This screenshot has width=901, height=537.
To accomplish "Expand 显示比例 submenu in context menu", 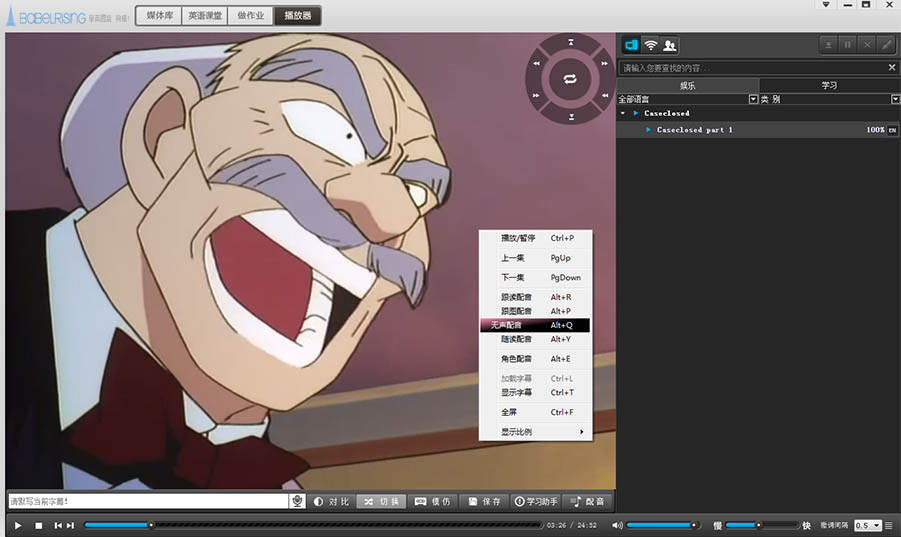I will (x=535, y=432).
